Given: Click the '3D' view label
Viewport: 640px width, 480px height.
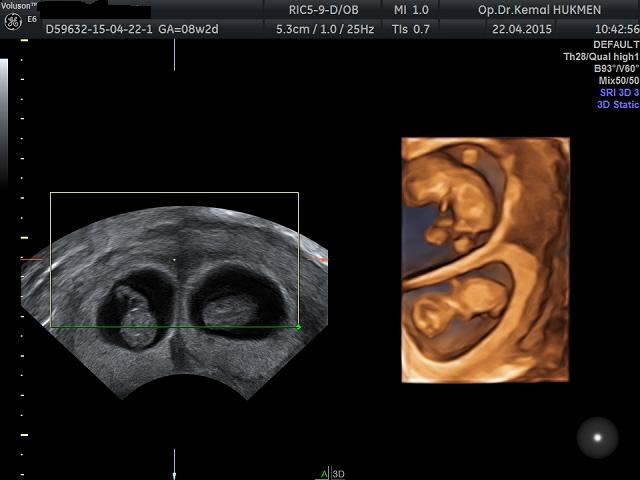Looking at the screenshot, I should (338, 474).
